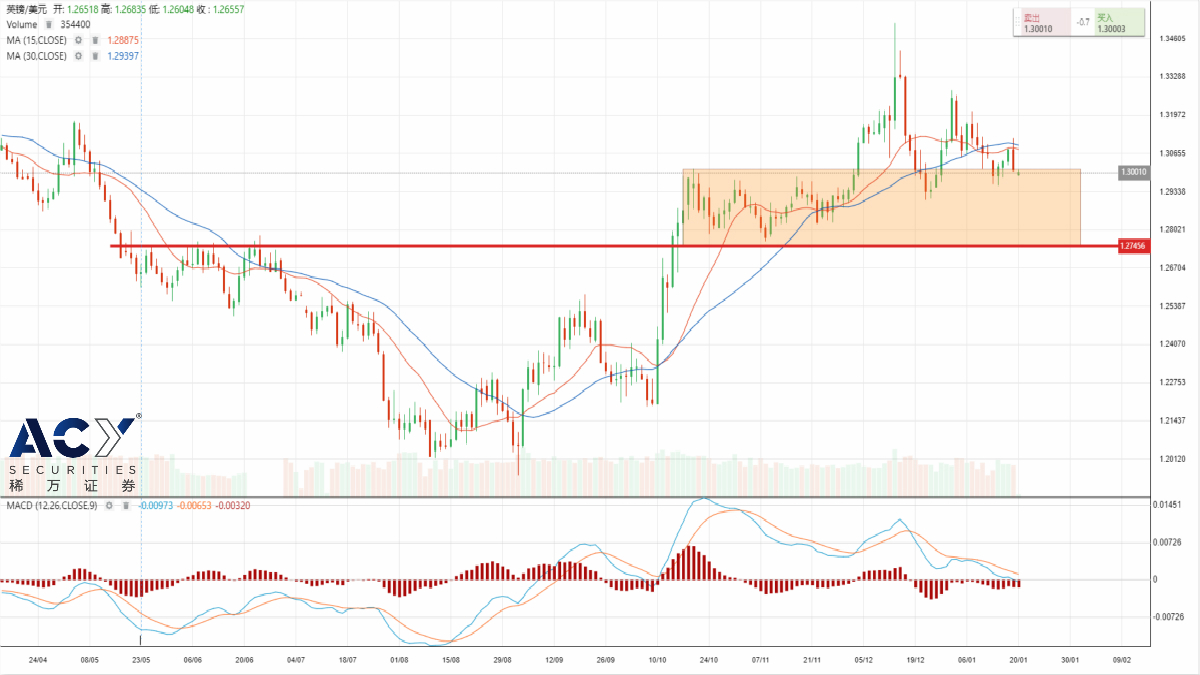Click the -0.7 spread value
Screen dimensions: 1200x675
1082,22
